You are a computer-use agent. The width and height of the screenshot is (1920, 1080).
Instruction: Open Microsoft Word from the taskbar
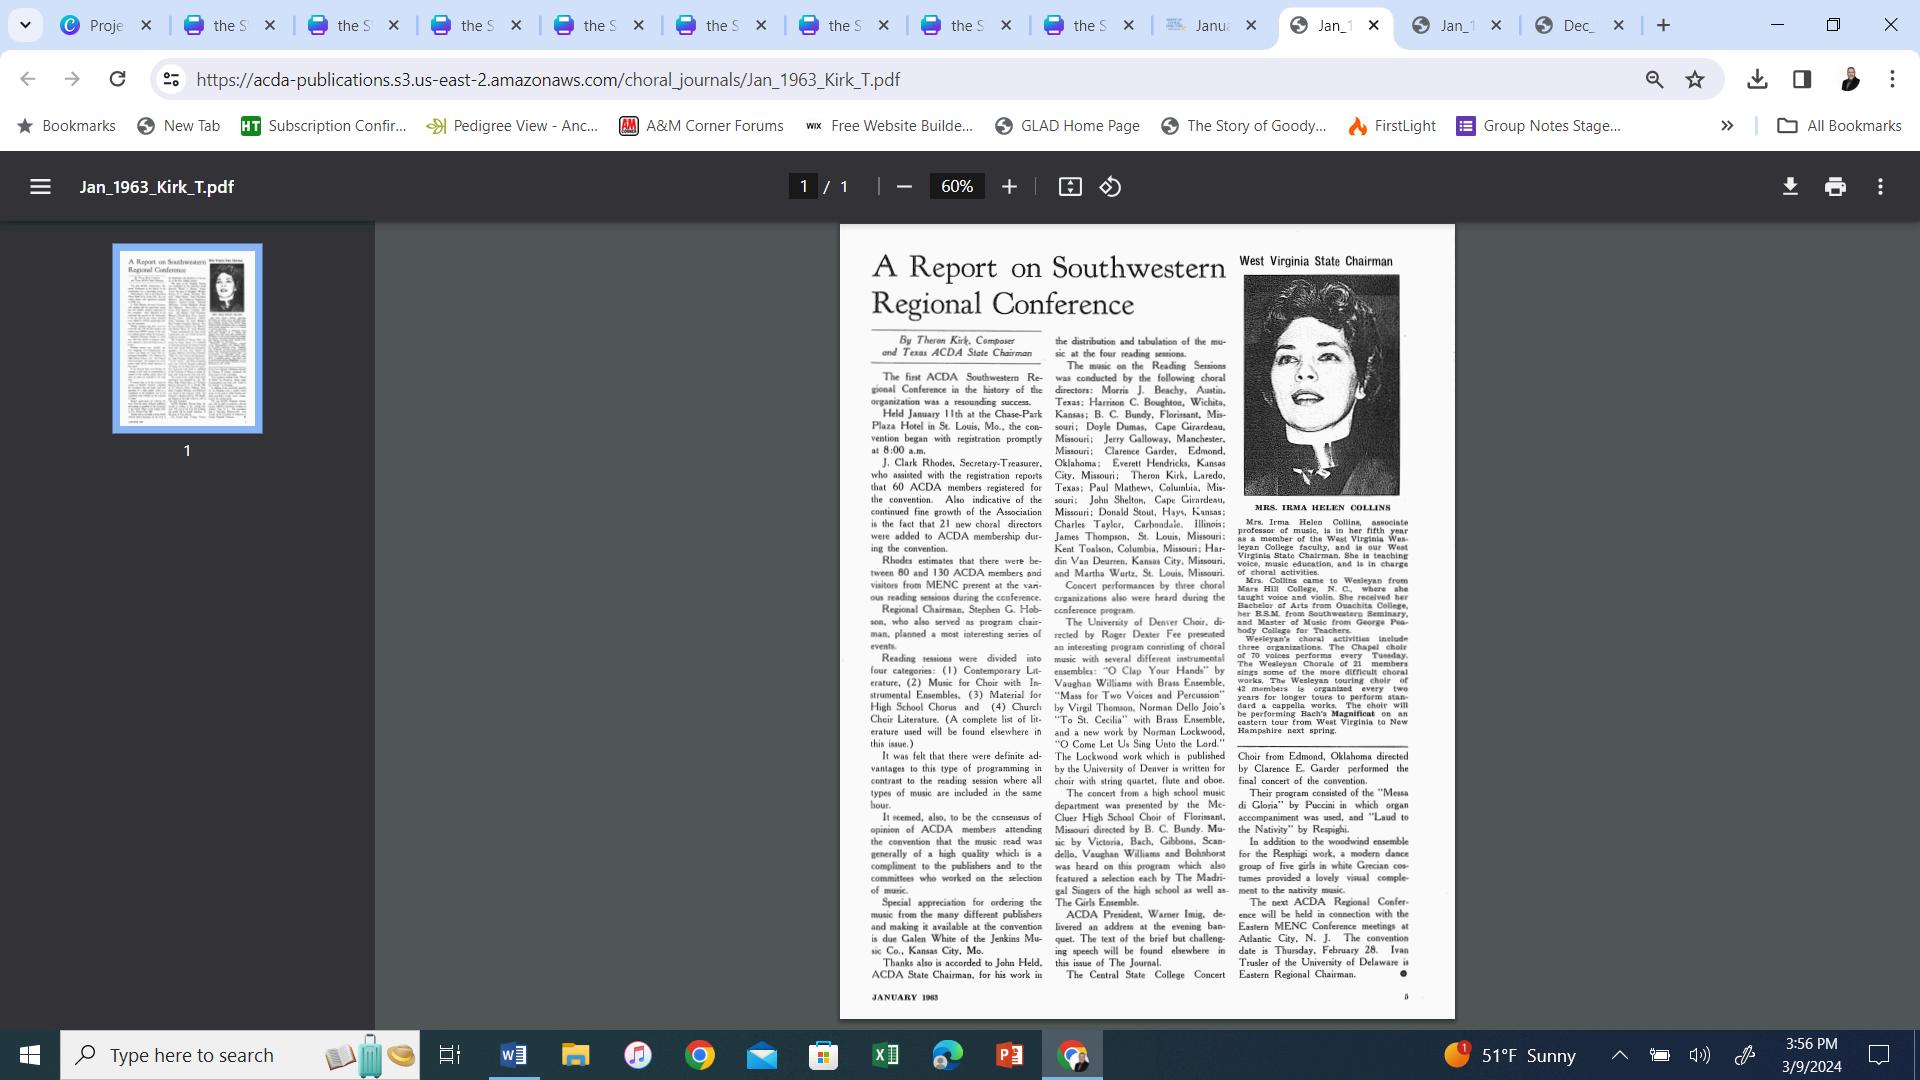513,1055
